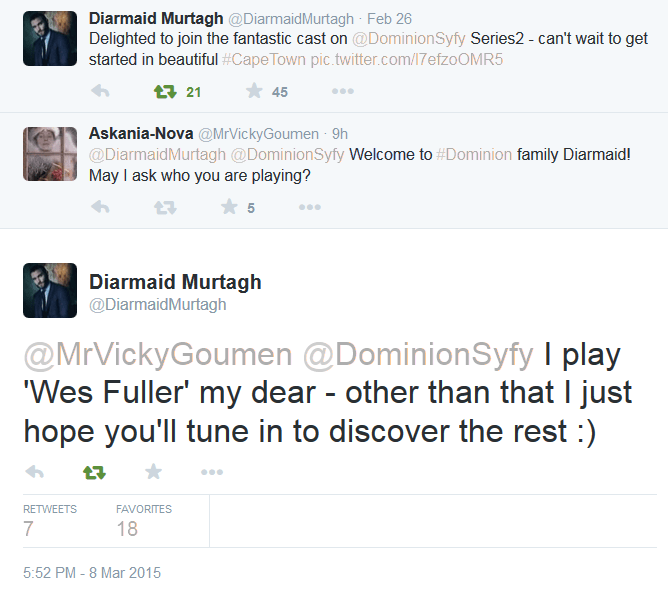Open Askania-Nova's profile picture
Screen dimensions: 668x596
point(50,154)
